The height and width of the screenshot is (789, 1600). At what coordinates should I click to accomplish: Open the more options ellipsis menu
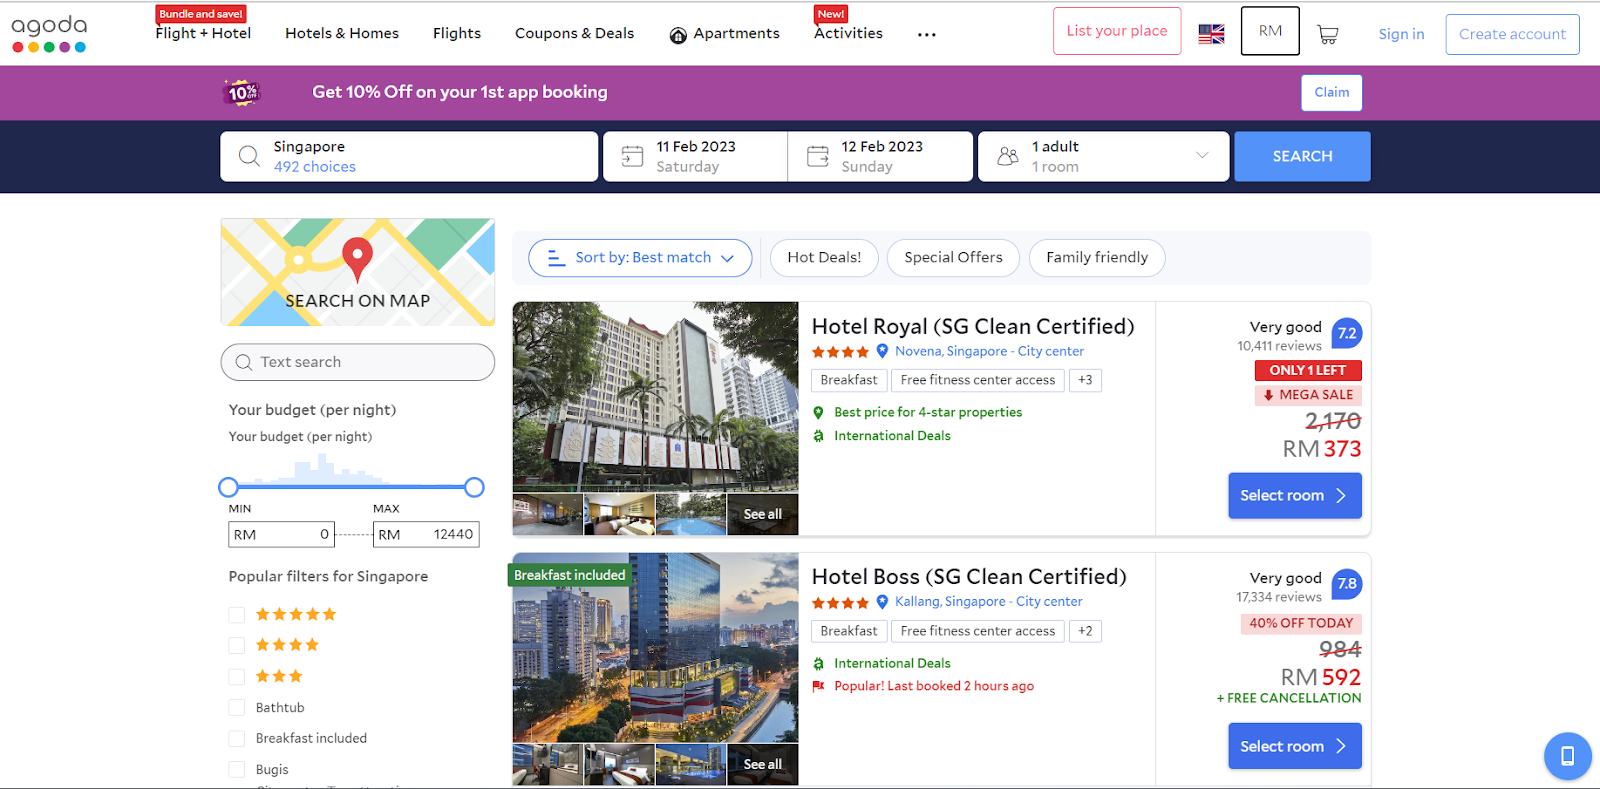coord(927,34)
